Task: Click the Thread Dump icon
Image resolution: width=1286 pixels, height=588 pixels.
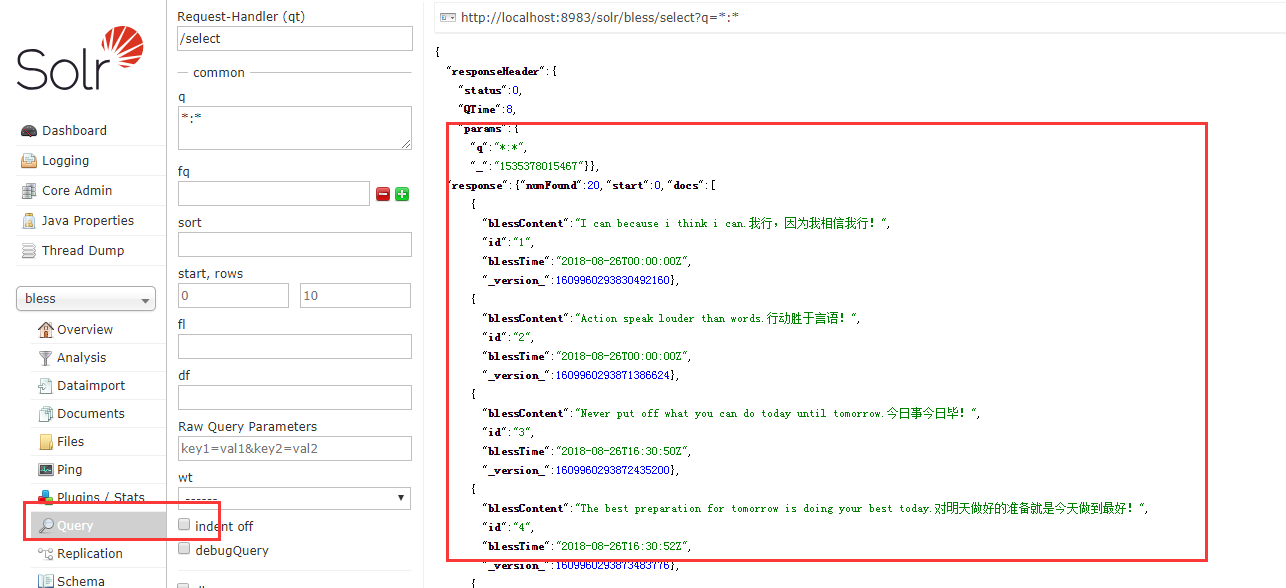Action: 28,251
